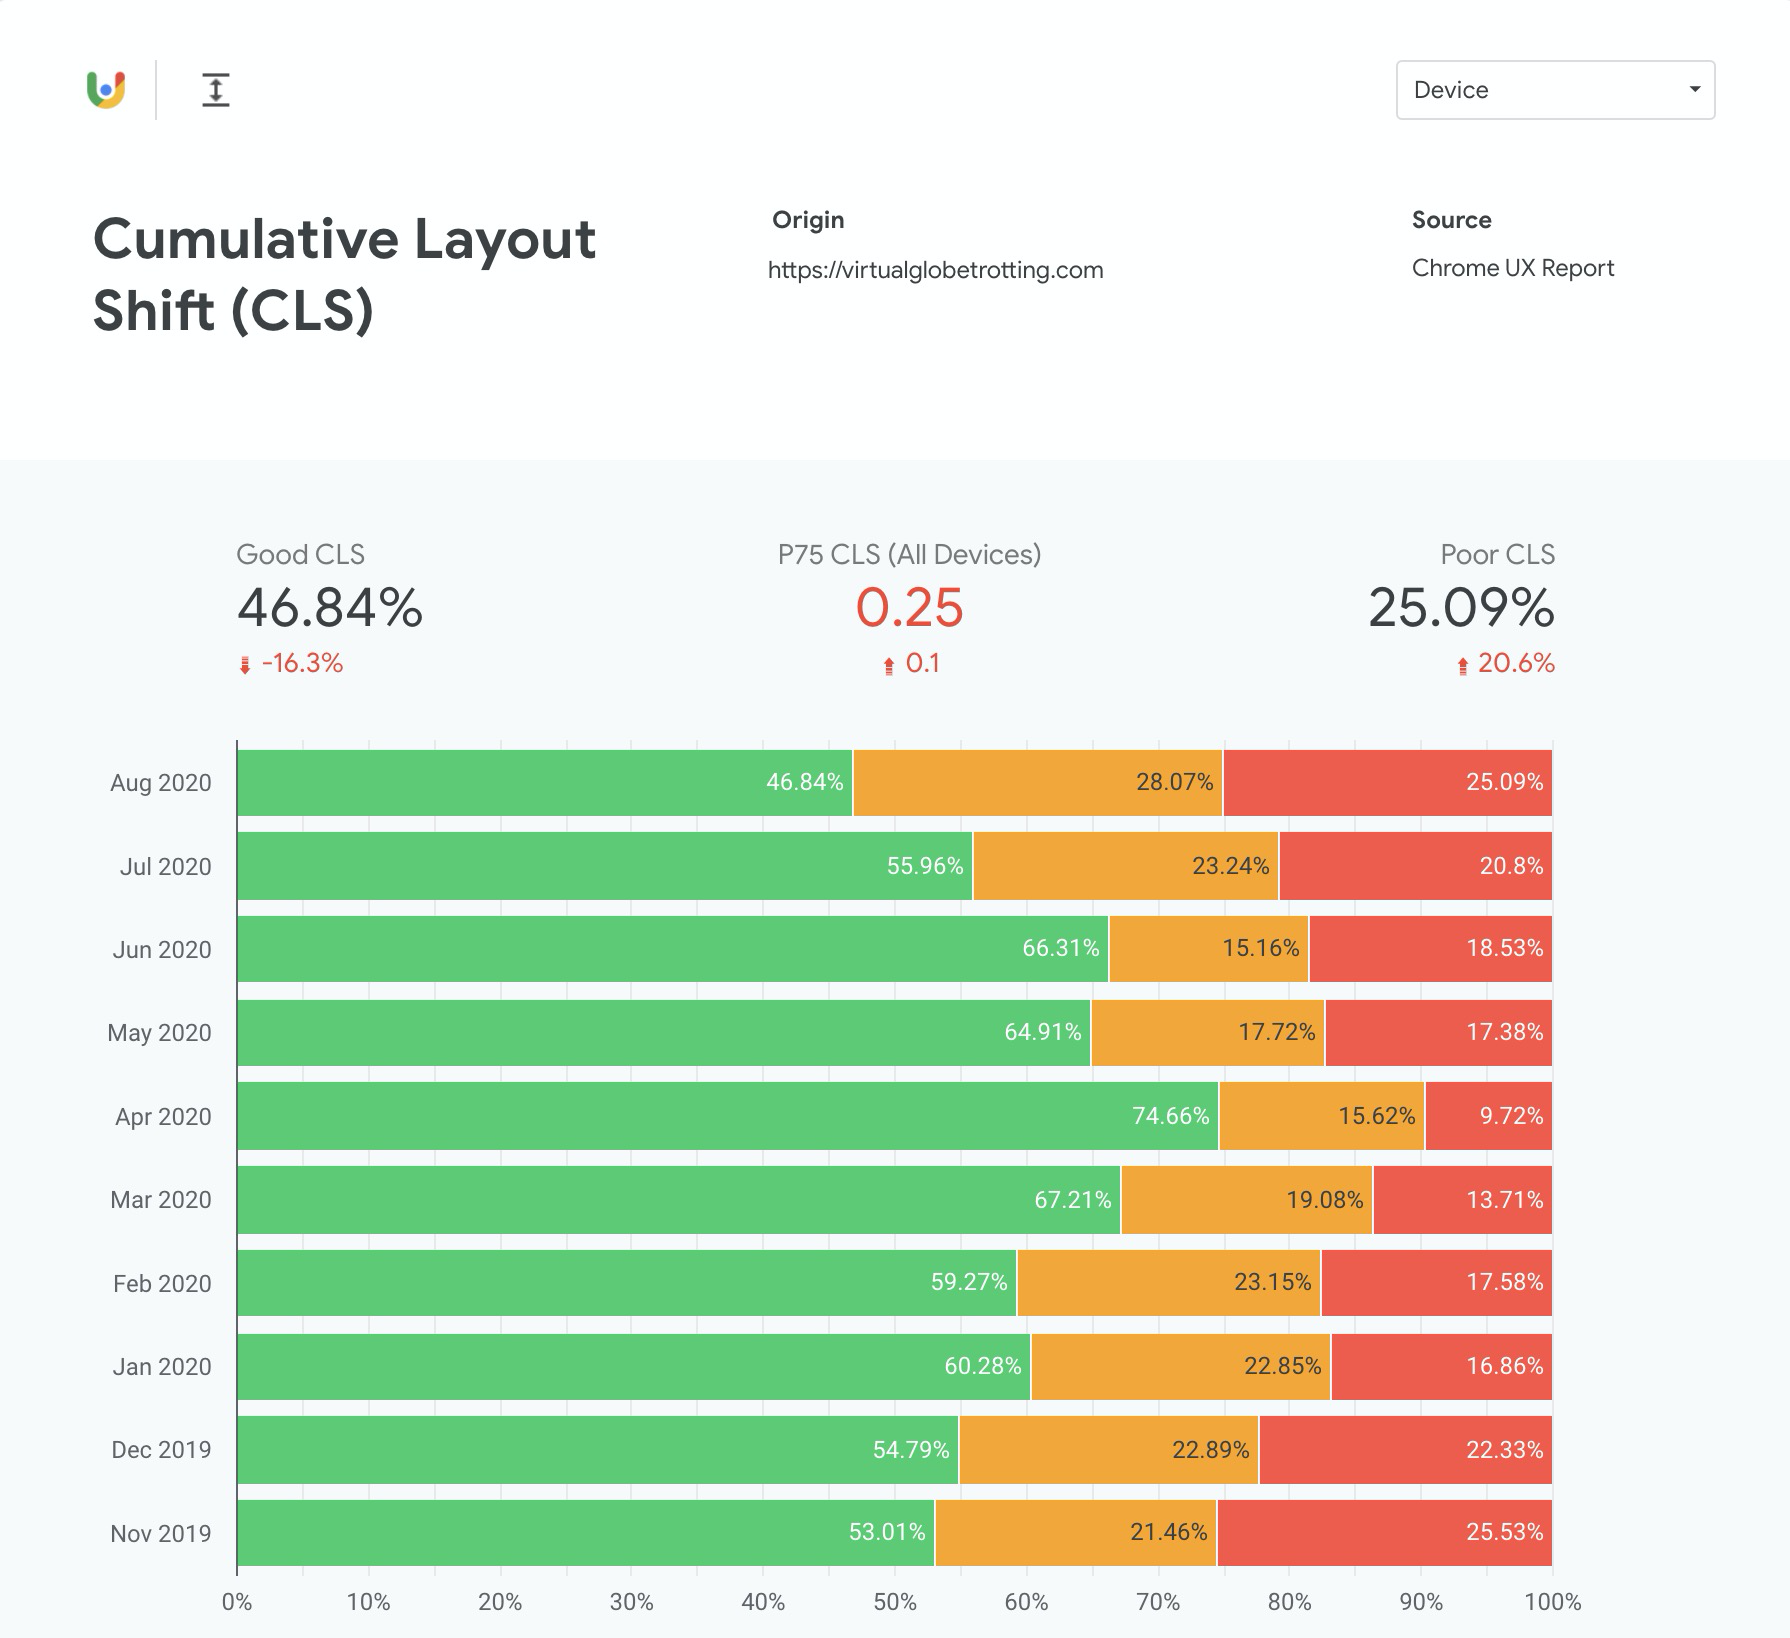Select the Dec 2019 green bar 54.79%
This screenshot has height=1638, width=1790.
pos(598,1449)
